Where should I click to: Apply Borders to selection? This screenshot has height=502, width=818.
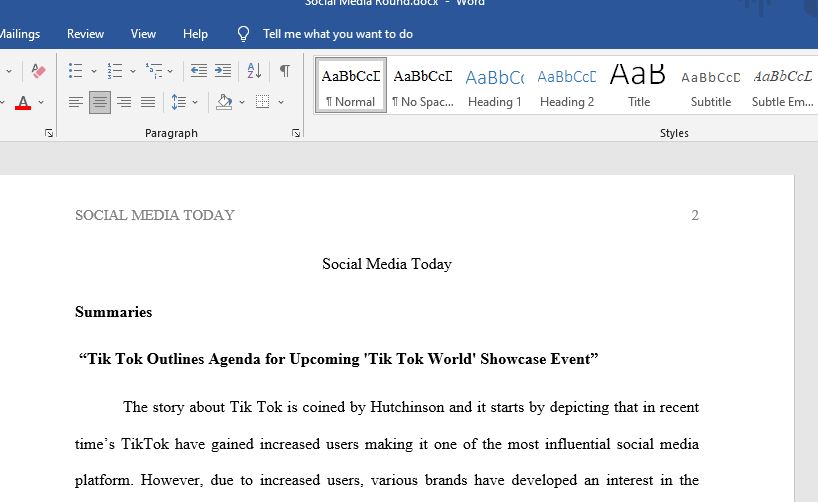click(x=262, y=102)
